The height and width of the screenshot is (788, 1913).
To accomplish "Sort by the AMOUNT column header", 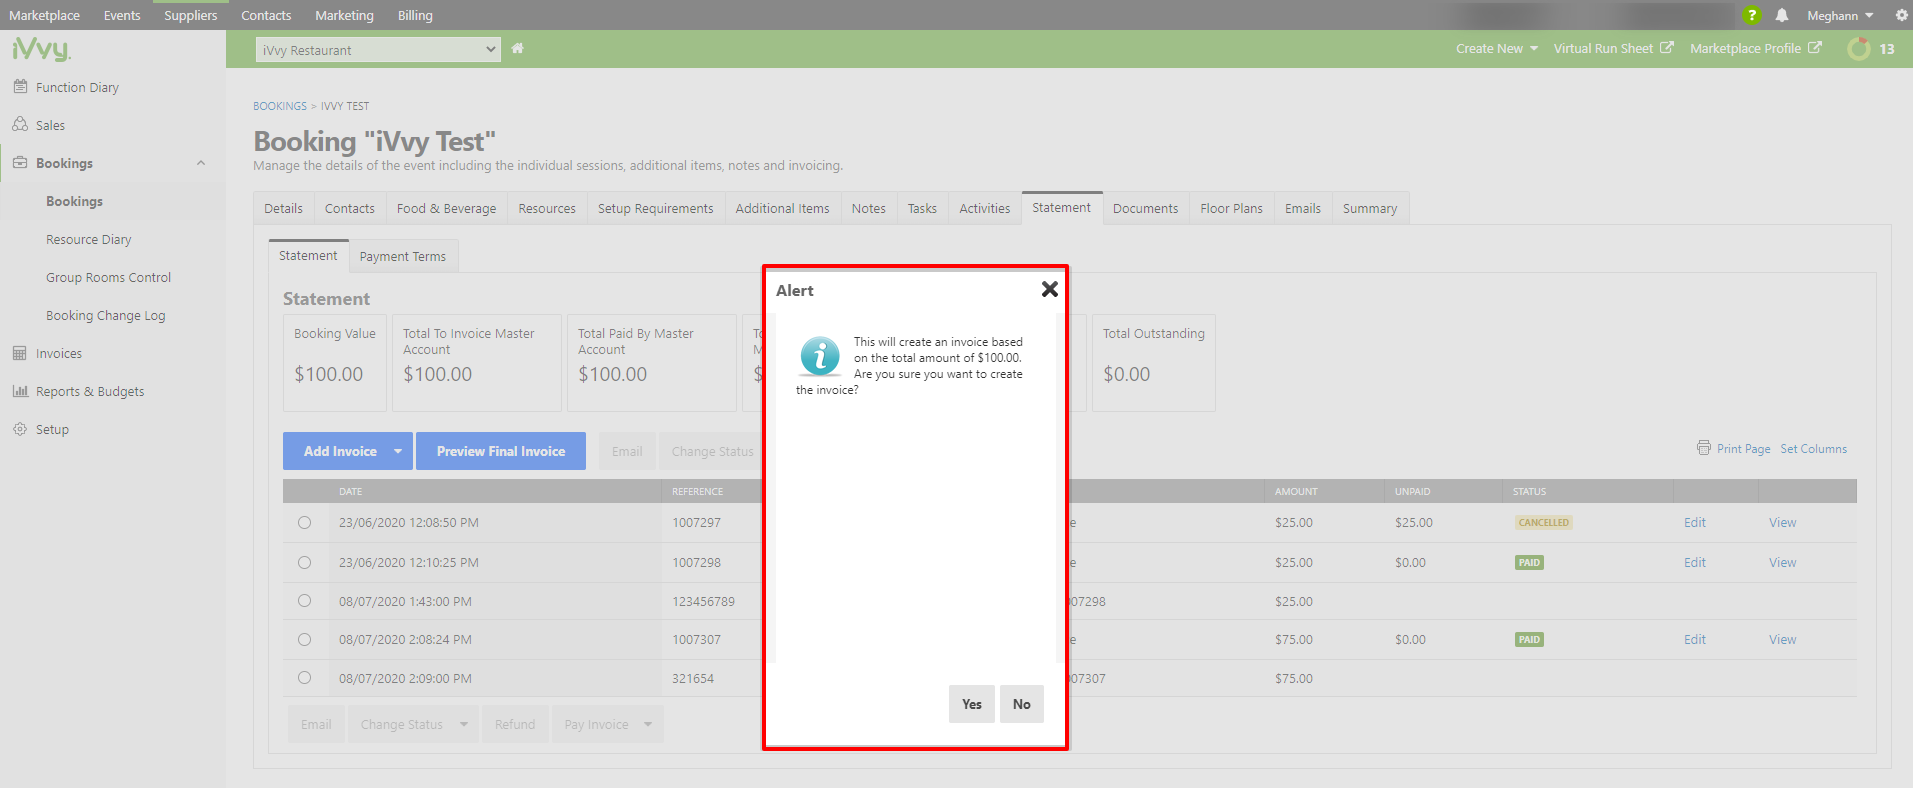I will click(1296, 491).
